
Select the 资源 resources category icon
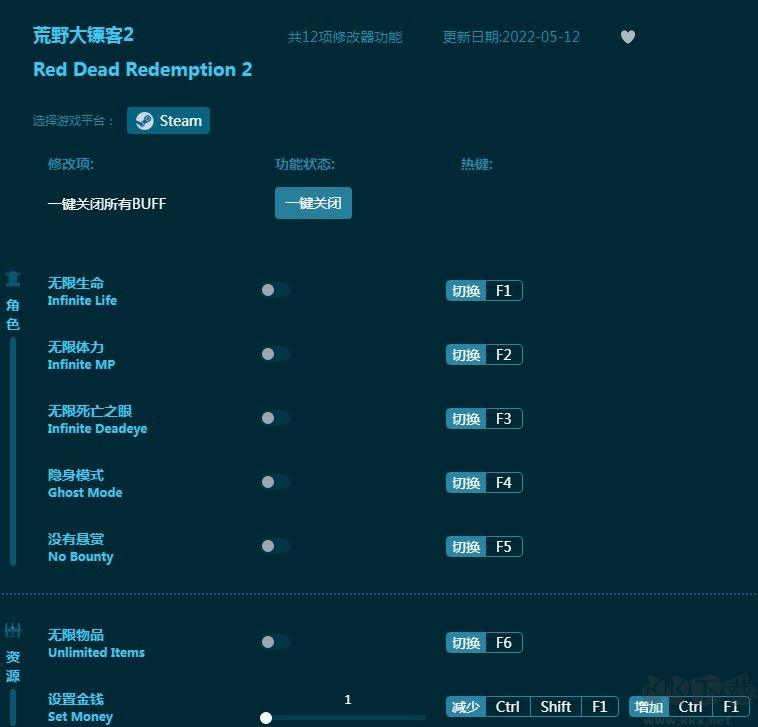click(13, 630)
